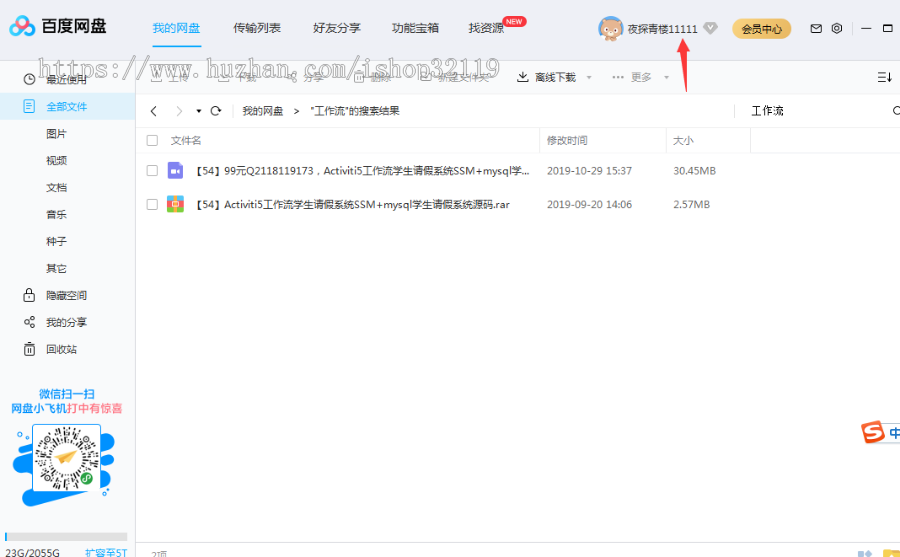Viewport: 900px width, 557px height.
Task: Click the search magnifier icon
Action: [x=896, y=111]
